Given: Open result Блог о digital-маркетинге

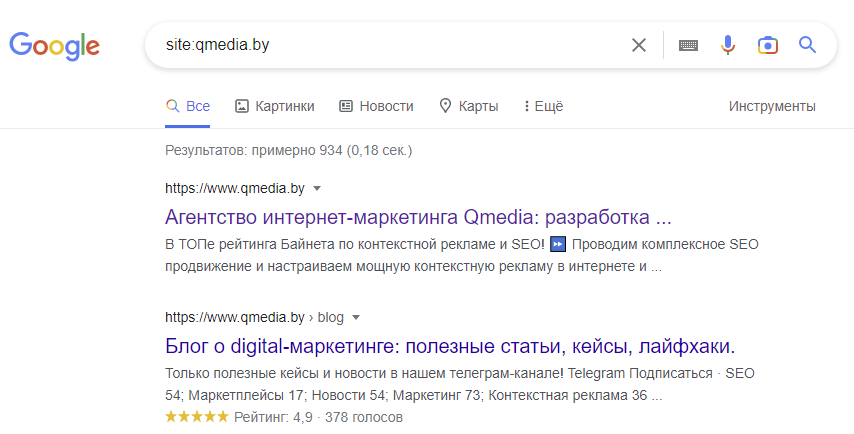Looking at the screenshot, I should point(450,346).
